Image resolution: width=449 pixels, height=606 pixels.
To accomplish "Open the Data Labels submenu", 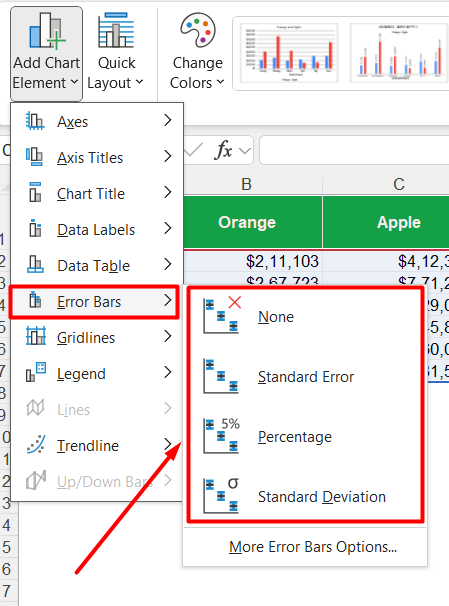I will pos(97,229).
